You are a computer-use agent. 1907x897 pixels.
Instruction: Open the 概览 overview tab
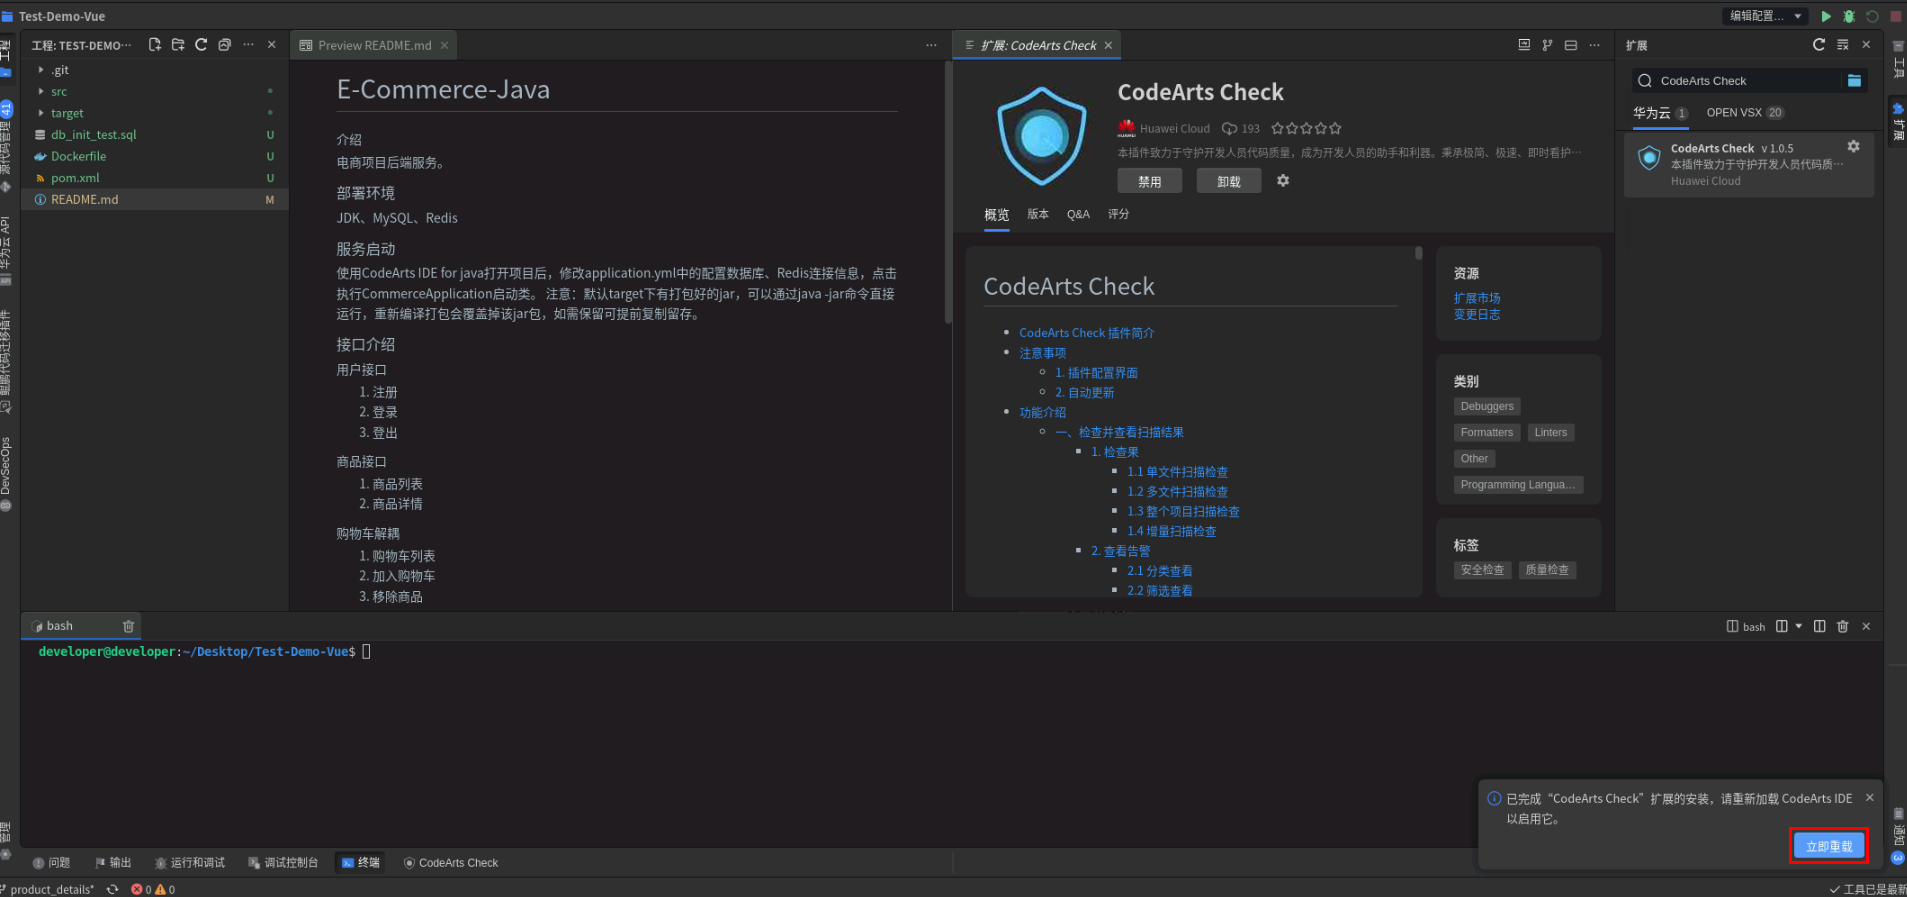point(996,215)
